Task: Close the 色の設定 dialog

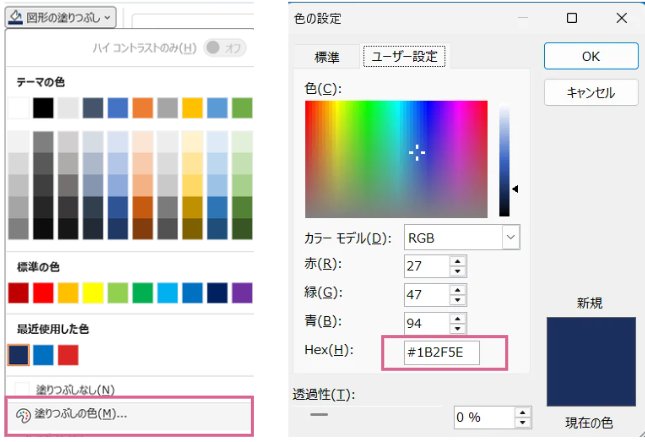Action: pyautogui.click(x=622, y=18)
